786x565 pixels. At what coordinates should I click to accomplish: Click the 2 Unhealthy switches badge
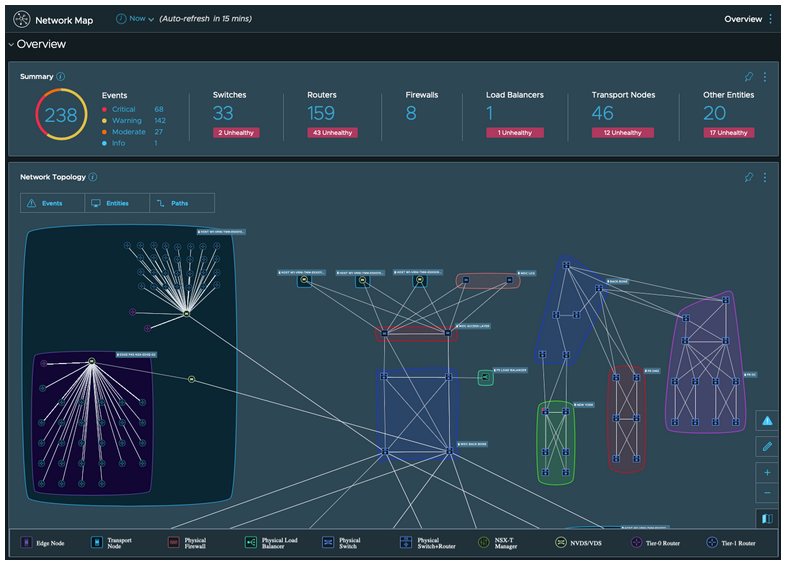(236, 132)
